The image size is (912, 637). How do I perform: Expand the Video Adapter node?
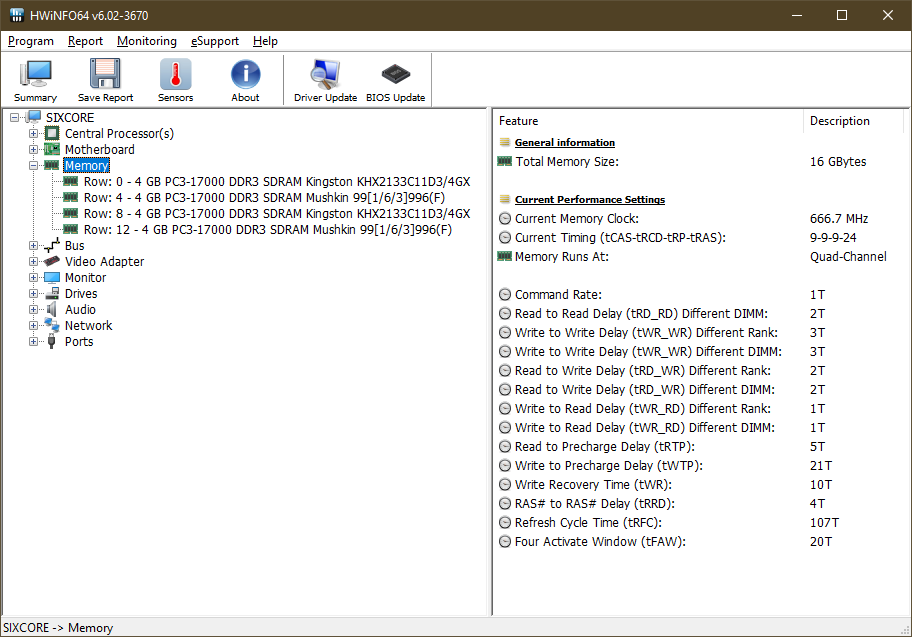[x=33, y=261]
